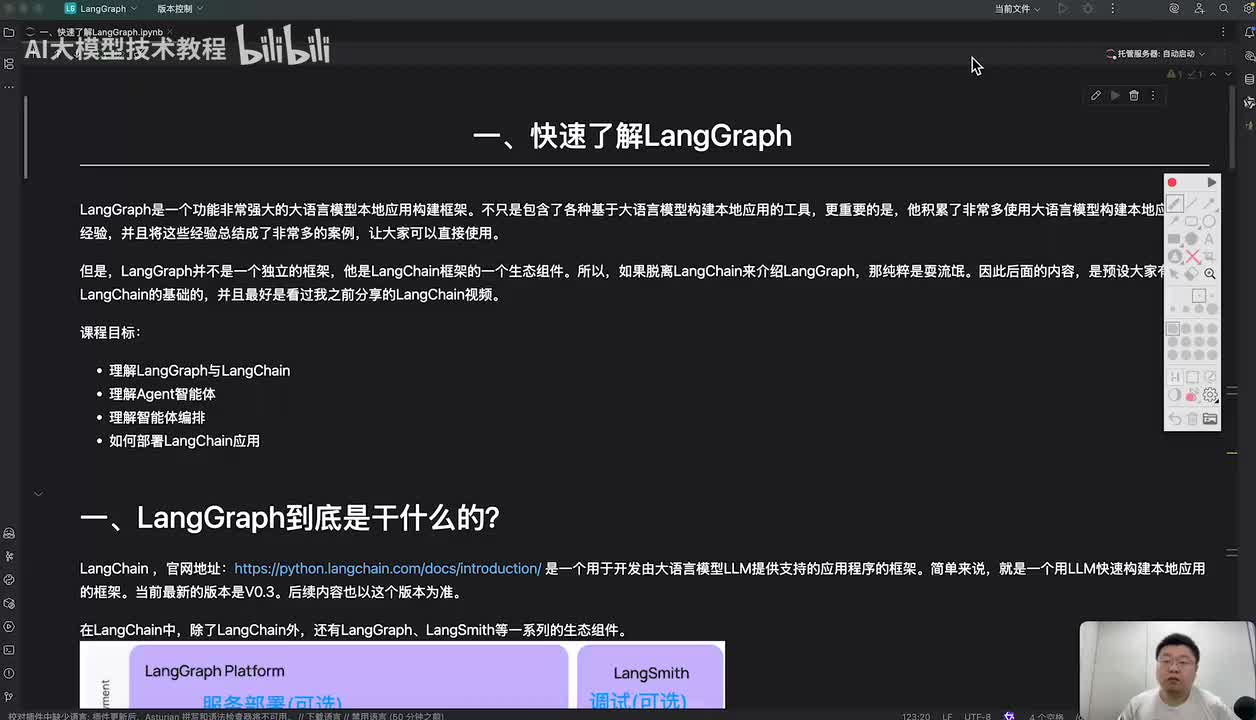The height and width of the screenshot is (720, 1256).
Task: Click the 123:20 cursor position in the status bar
Action: pyautogui.click(x=915, y=716)
